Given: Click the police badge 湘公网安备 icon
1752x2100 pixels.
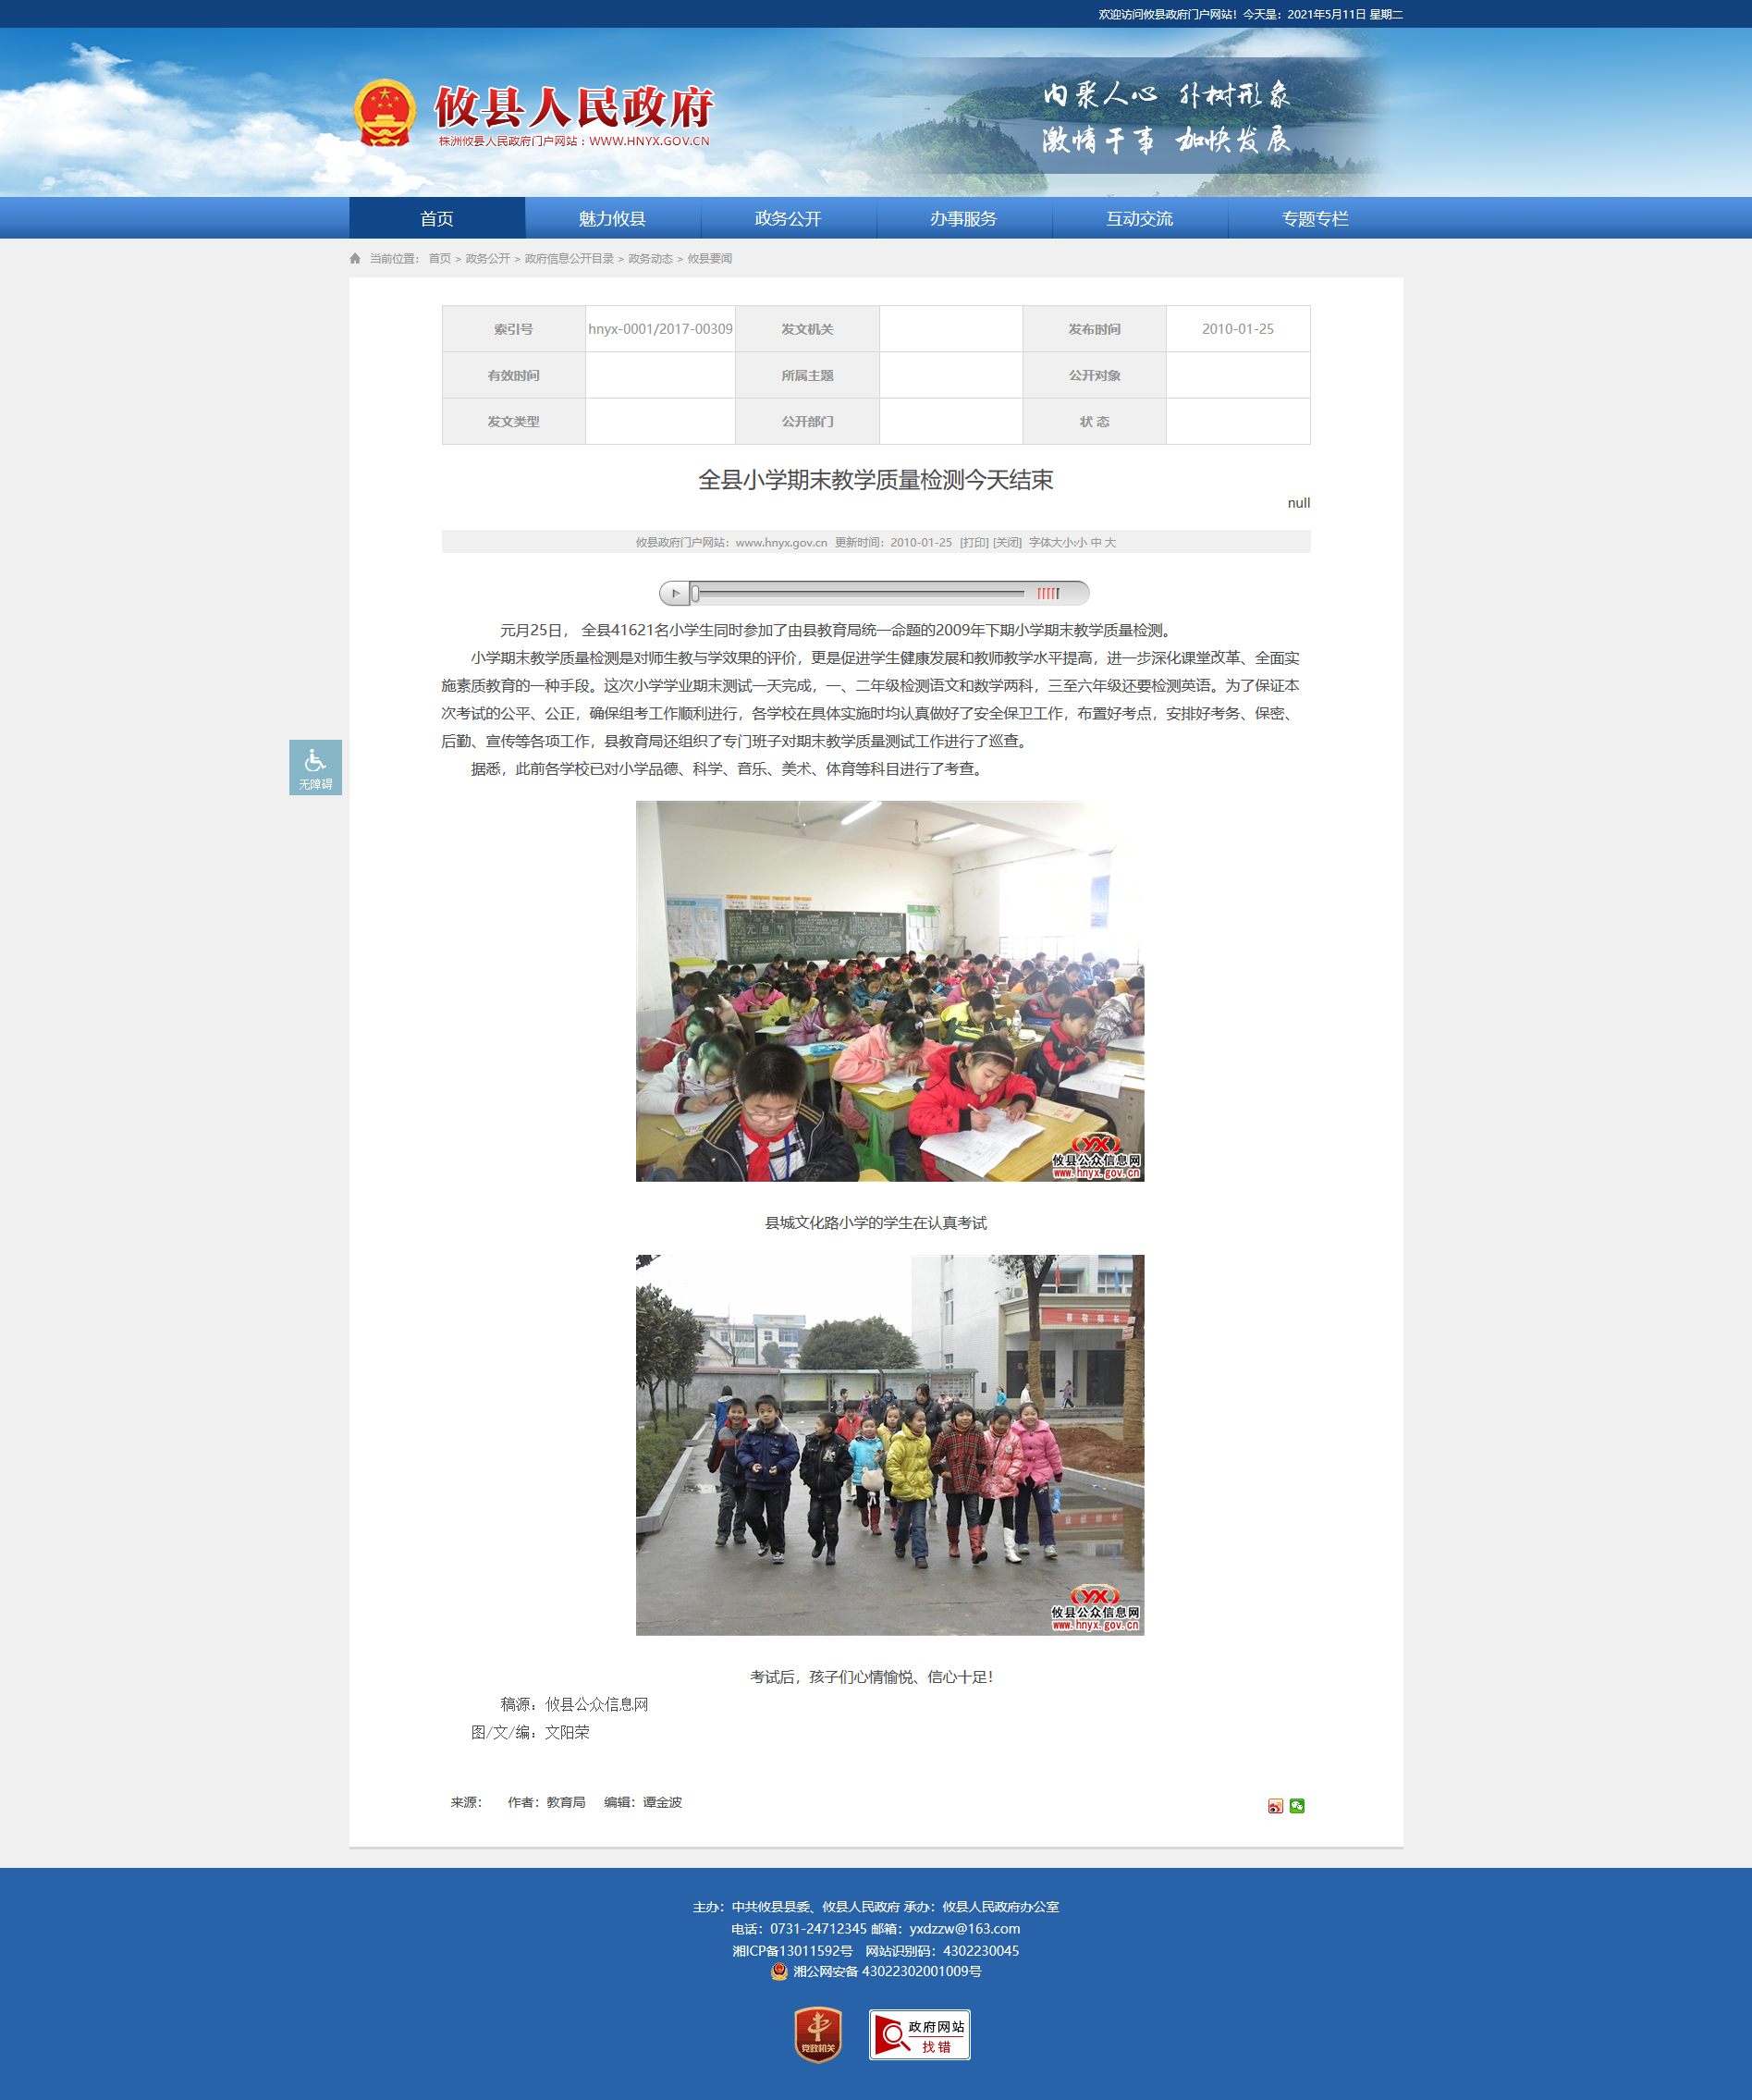Looking at the screenshot, I should click(x=779, y=1972).
